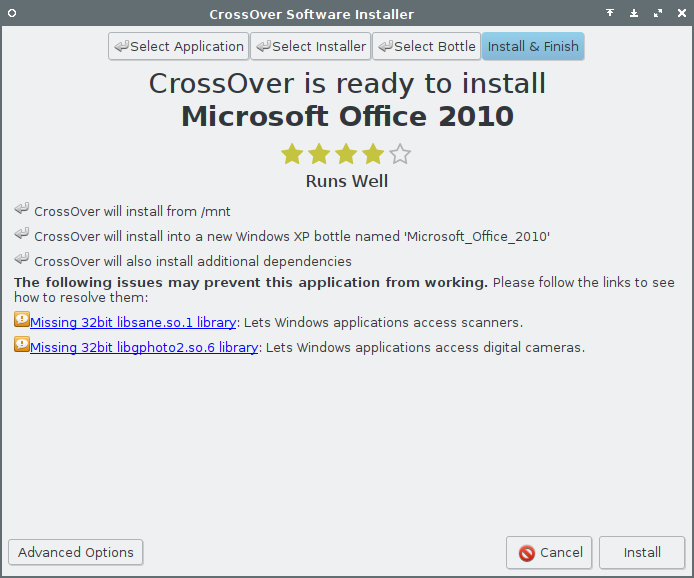
Task: Open Advanced Options
Action: point(76,552)
